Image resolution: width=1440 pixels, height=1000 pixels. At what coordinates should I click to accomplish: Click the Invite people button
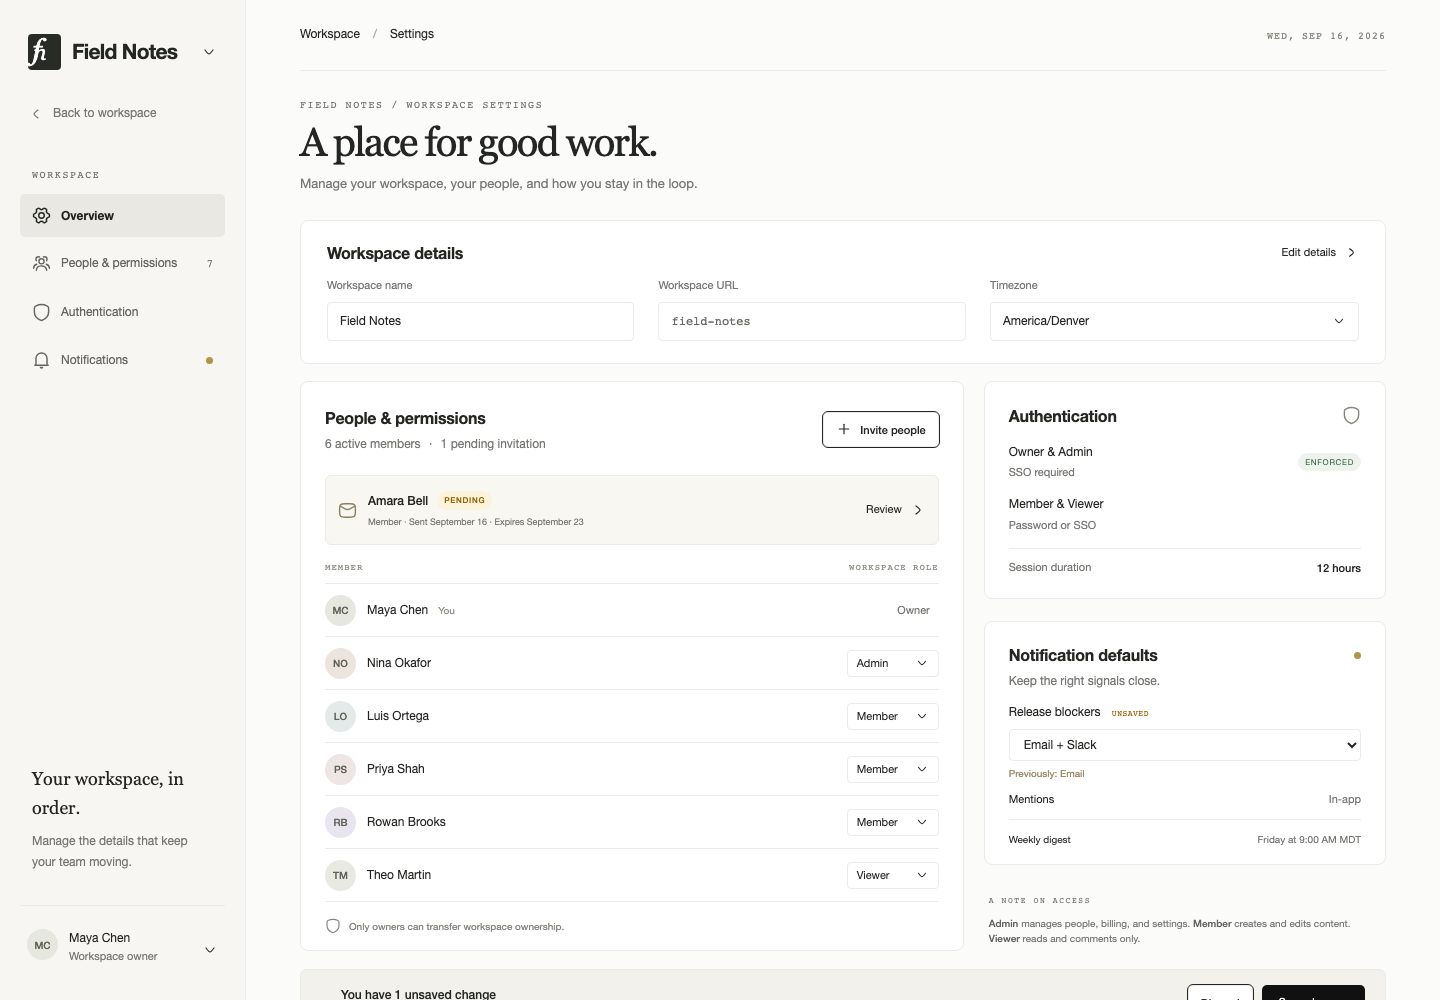point(881,430)
